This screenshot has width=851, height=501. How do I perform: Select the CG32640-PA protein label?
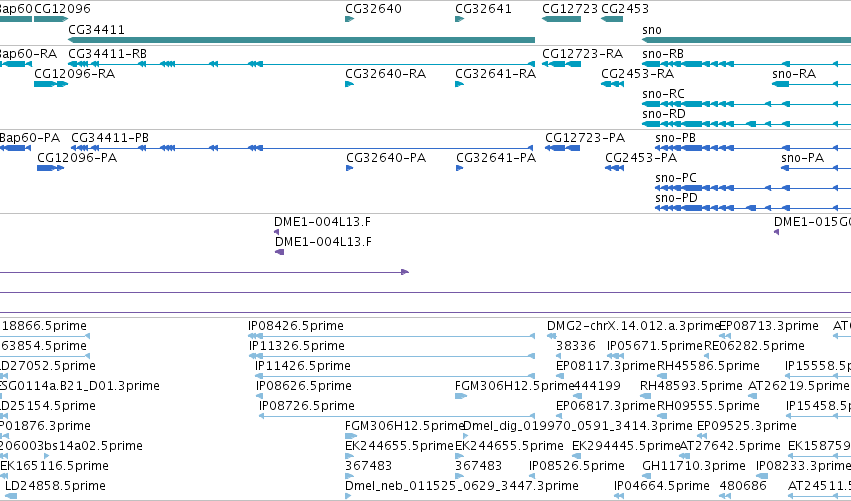coord(386,158)
